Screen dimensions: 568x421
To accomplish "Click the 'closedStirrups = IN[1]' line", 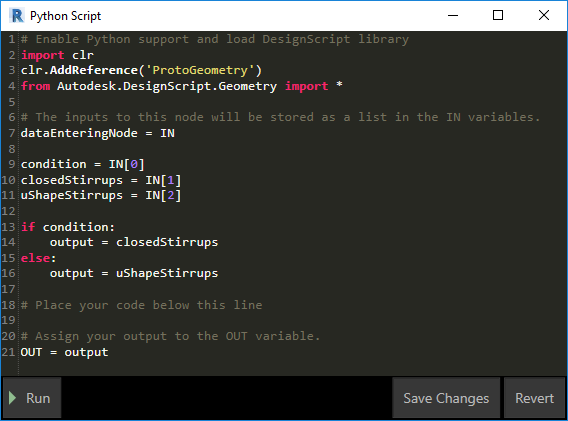I will [x=101, y=180].
